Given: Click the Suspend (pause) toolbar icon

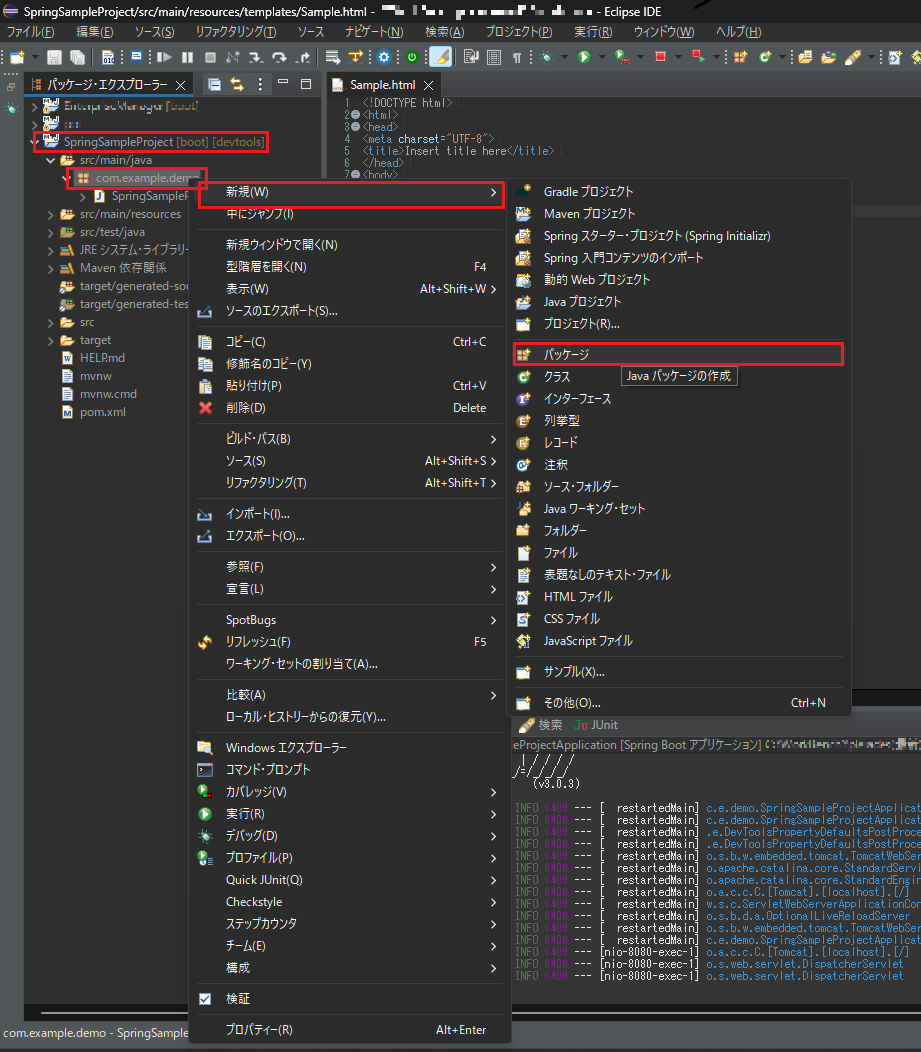Looking at the screenshot, I should tap(187, 58).
